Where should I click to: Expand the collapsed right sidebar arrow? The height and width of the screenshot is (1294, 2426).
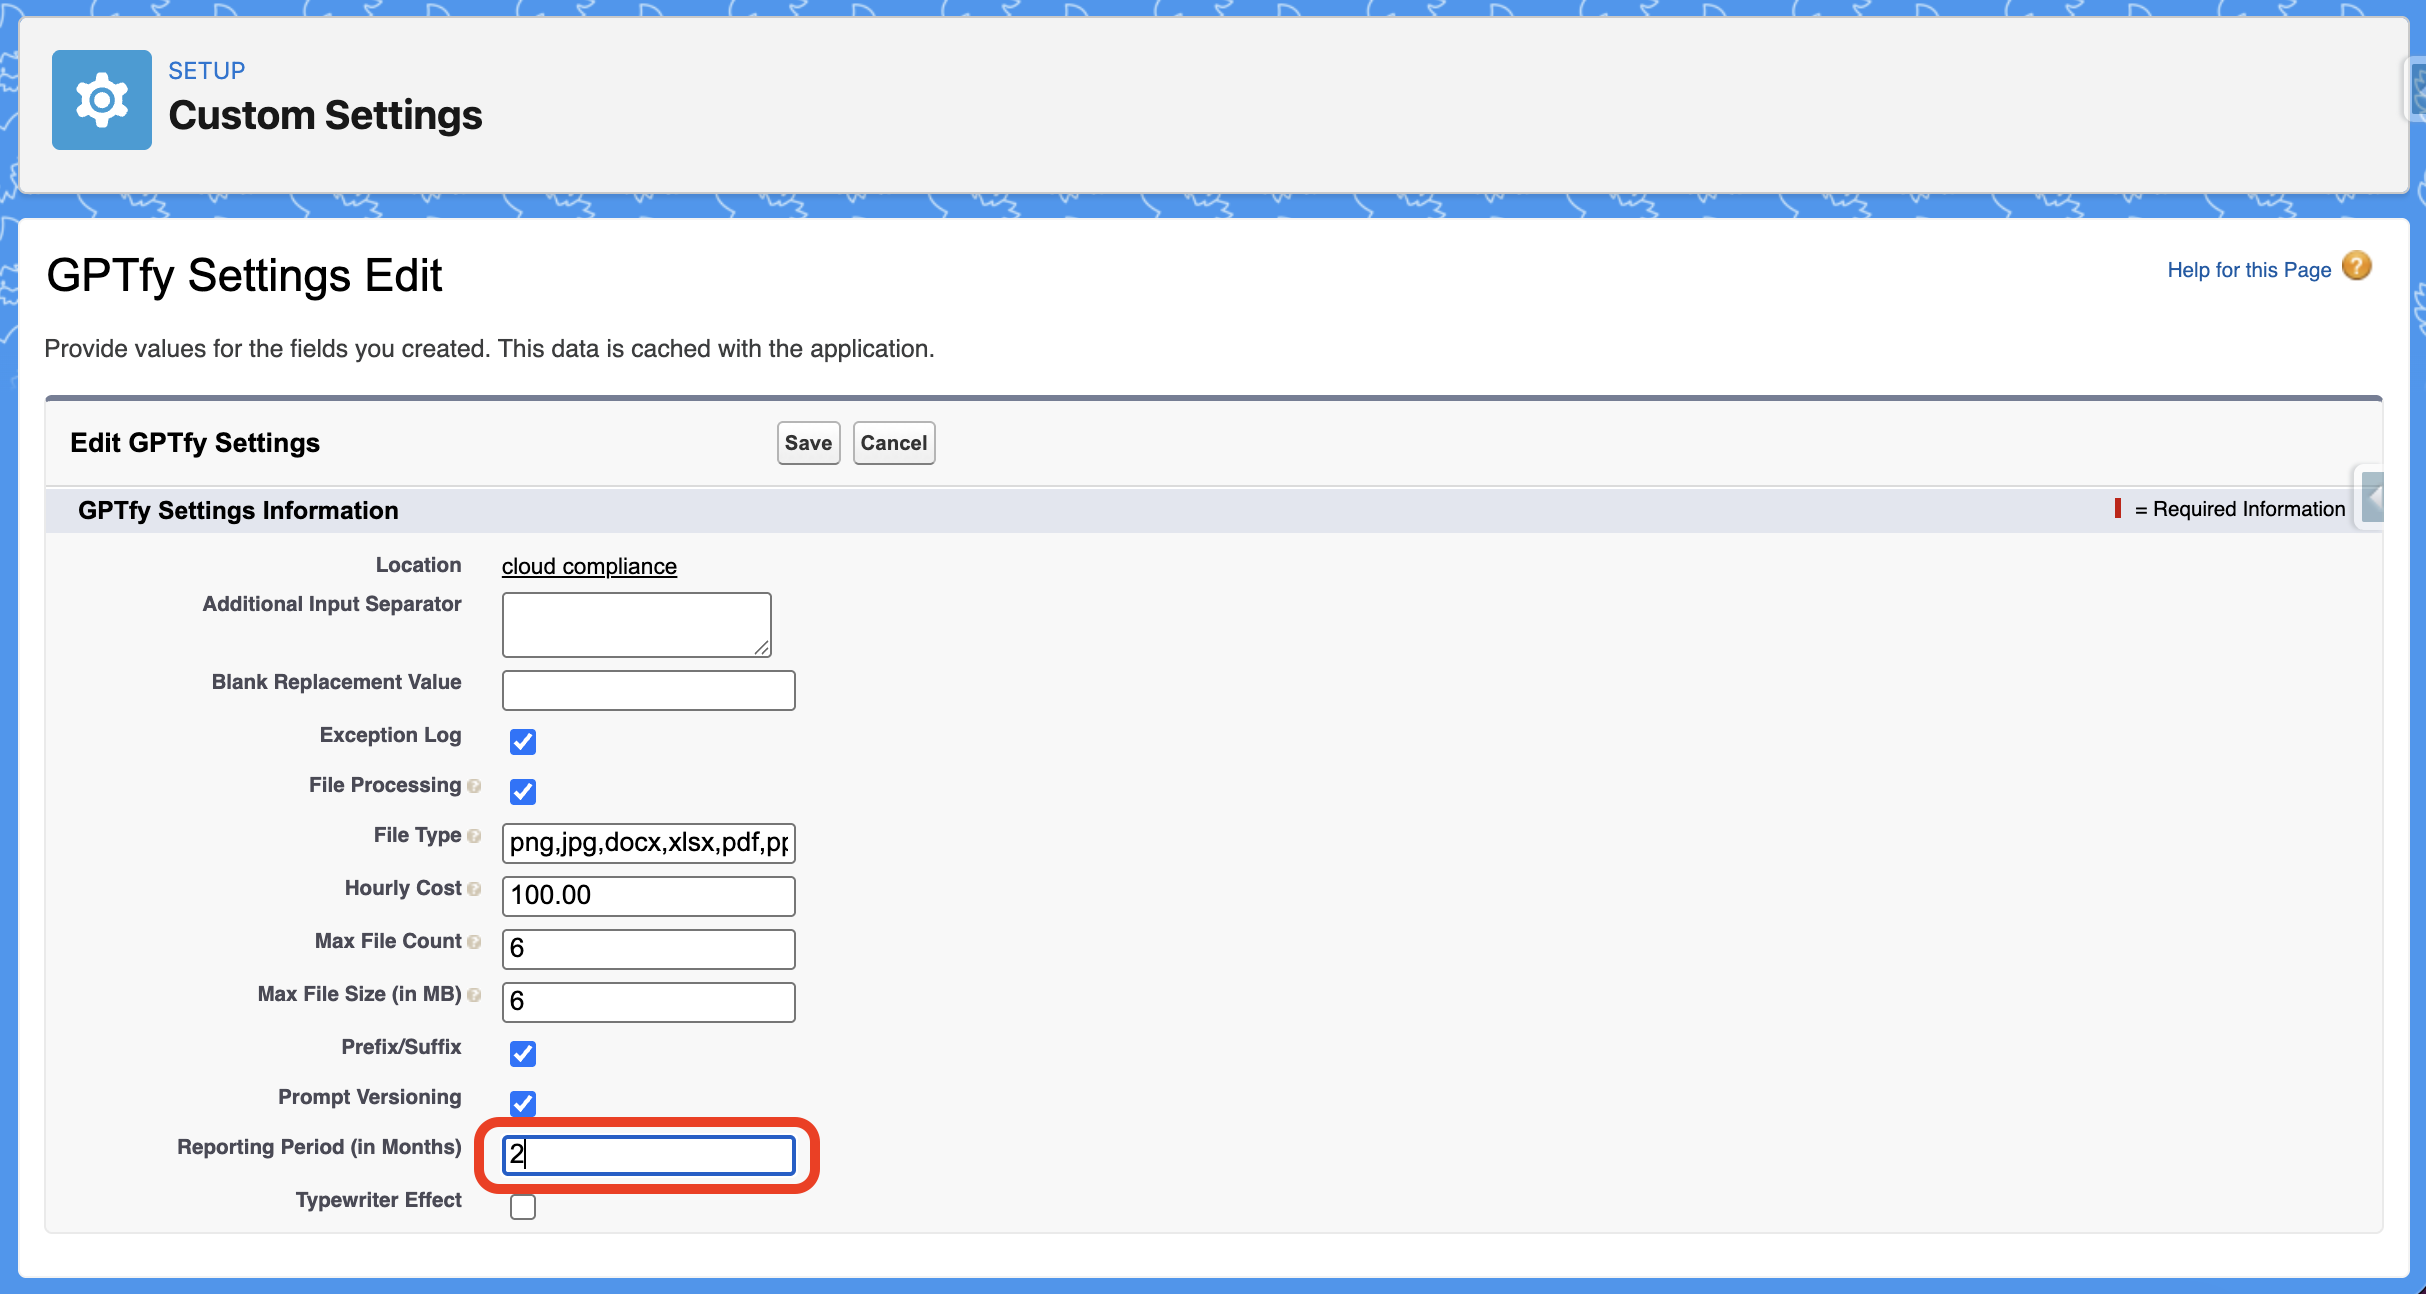(x=2373, y=497)
